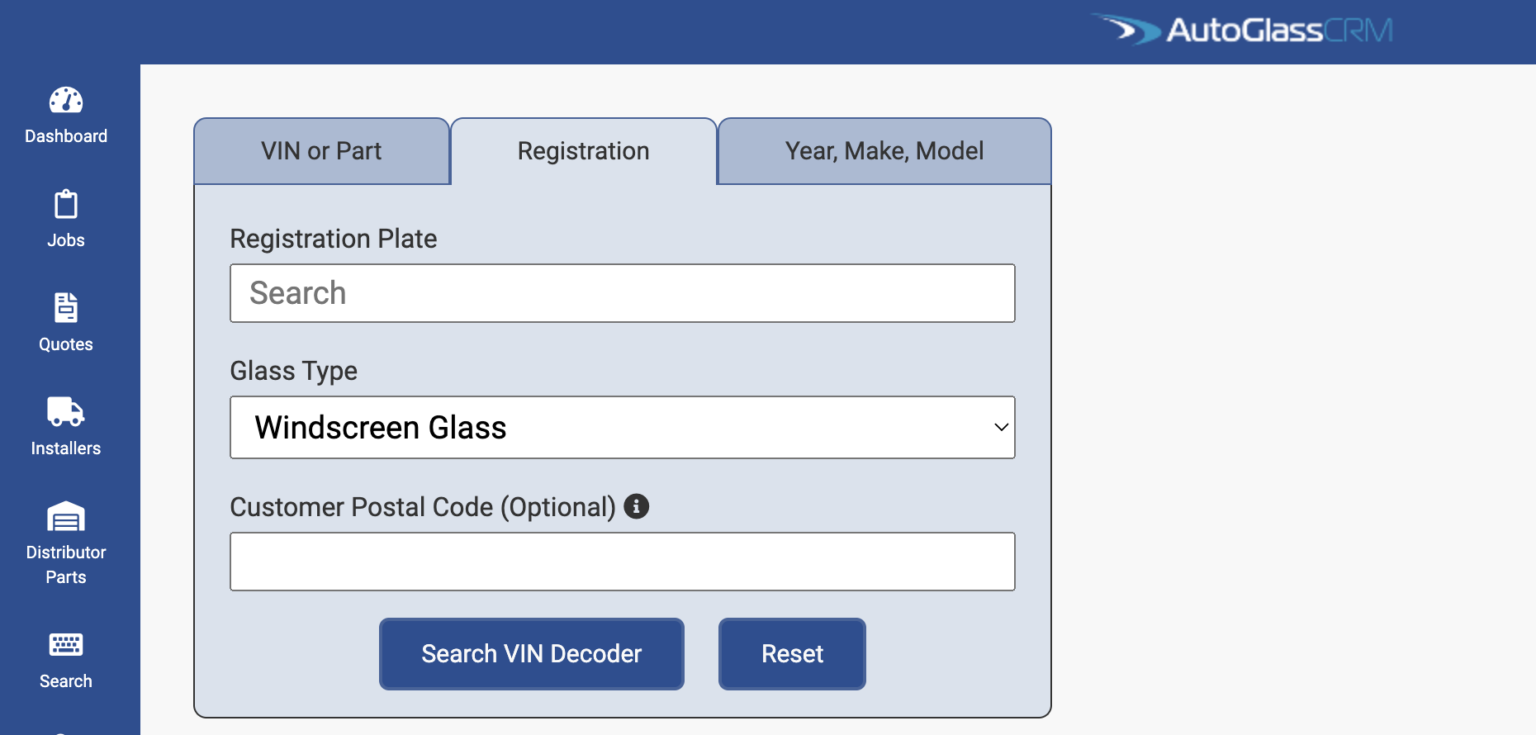Select the Registration tab

583,151
